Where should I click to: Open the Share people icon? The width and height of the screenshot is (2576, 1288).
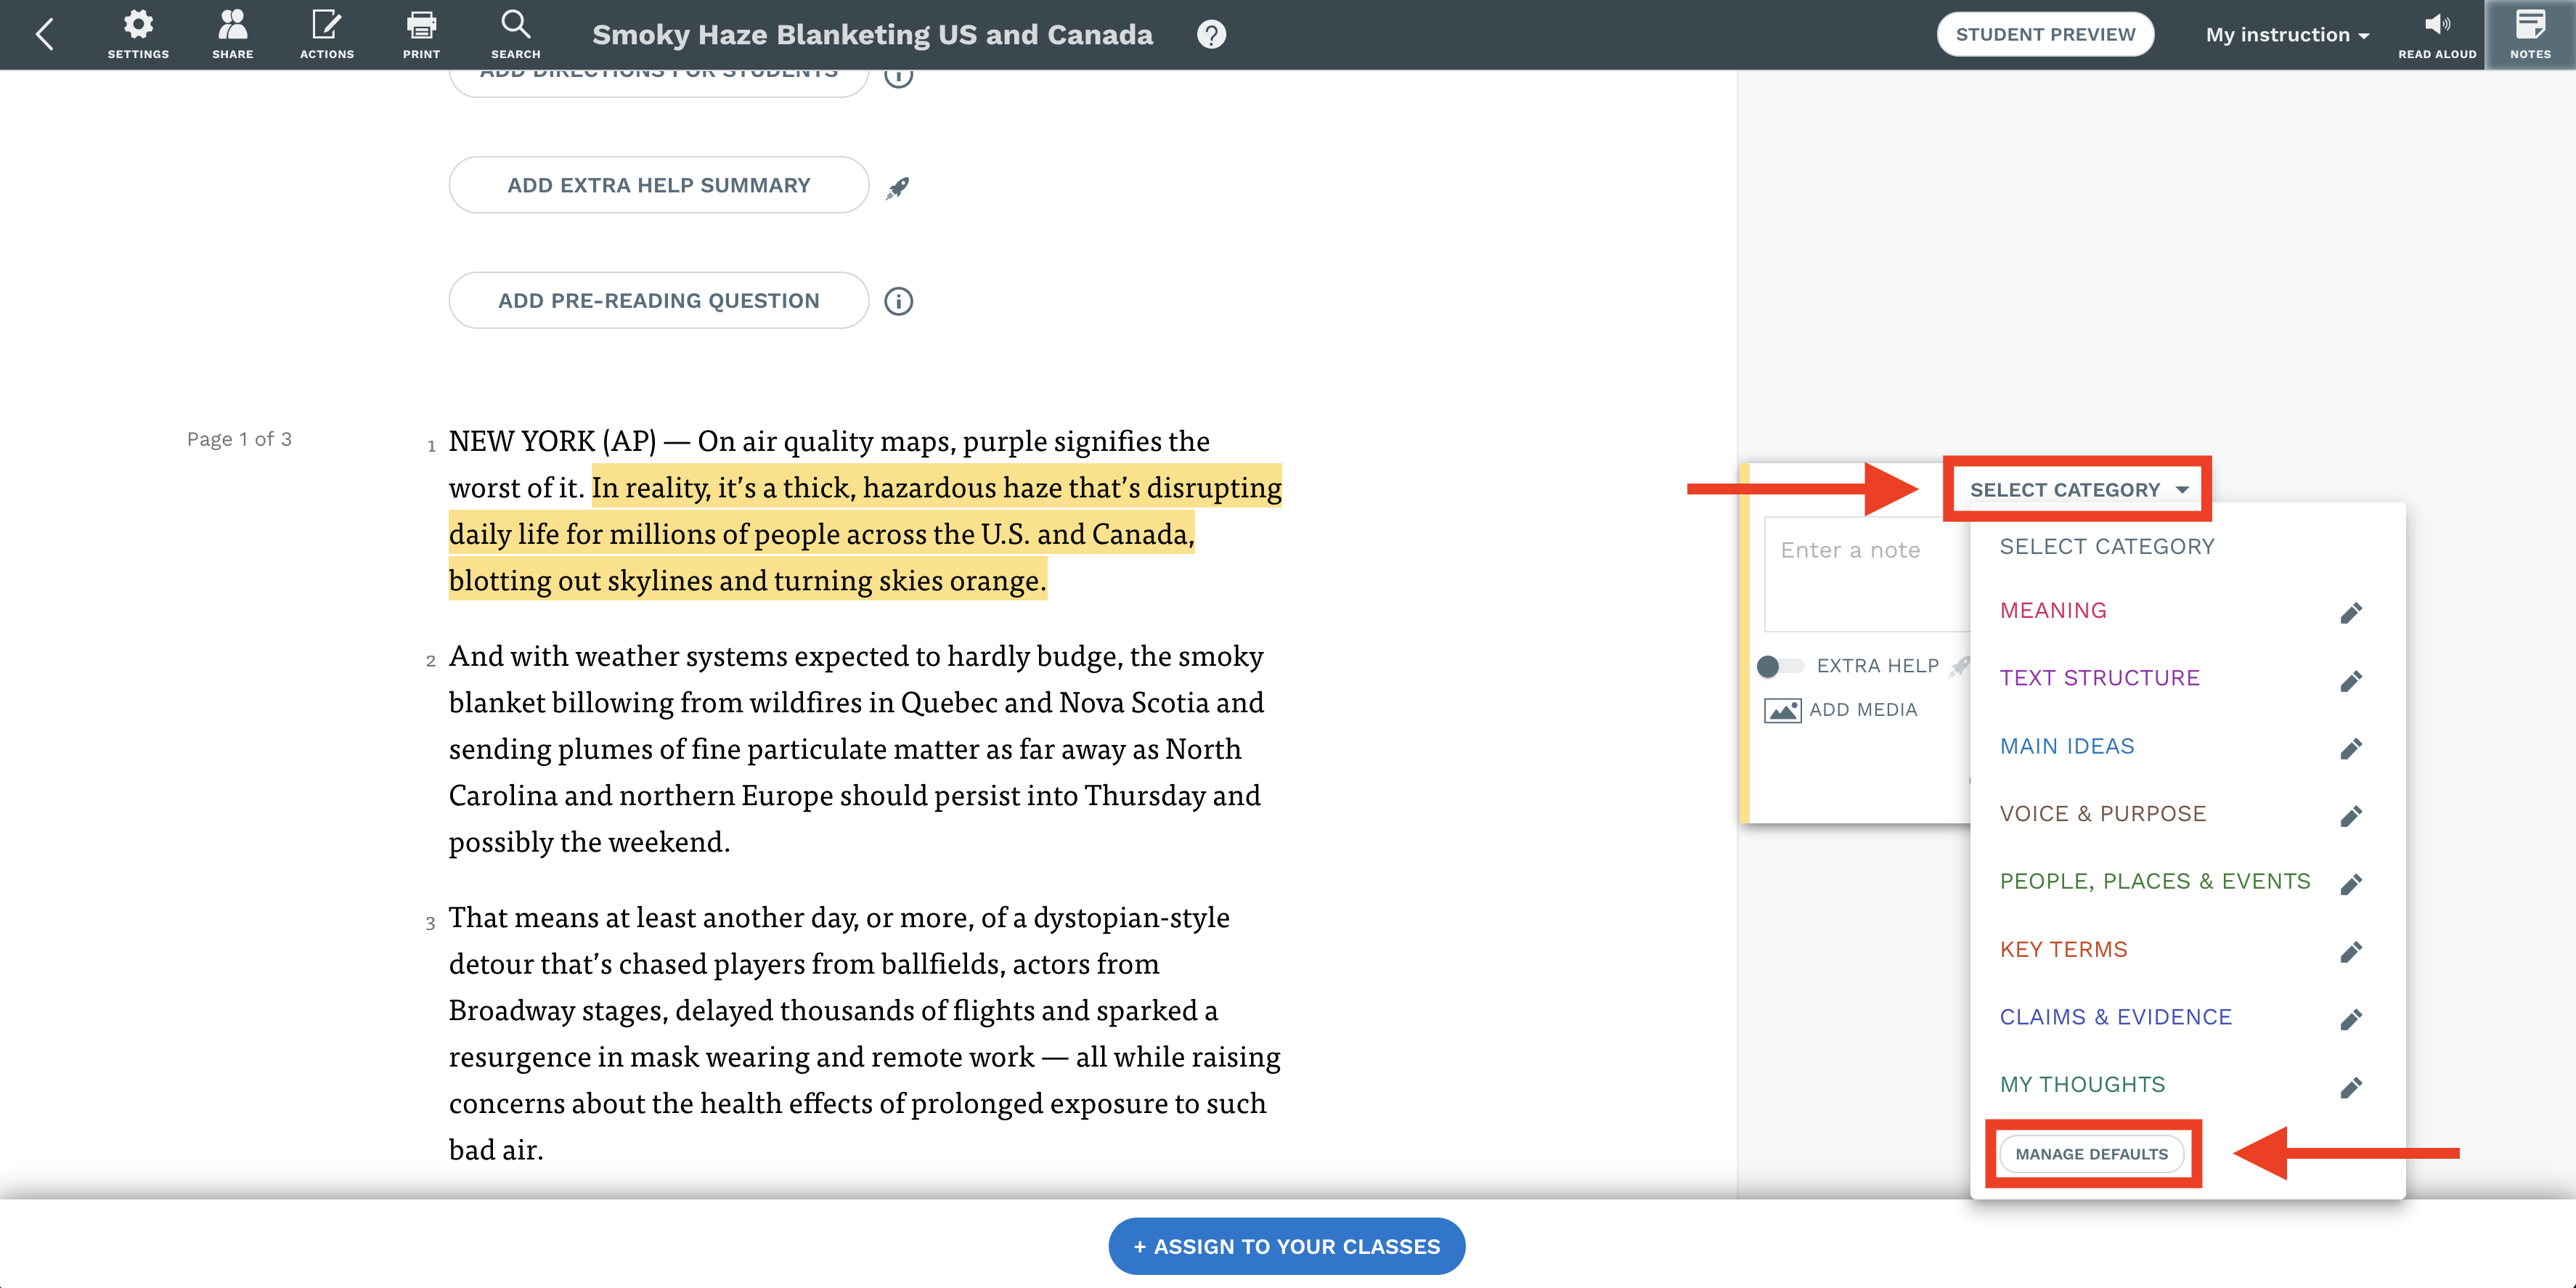[232, 34]
